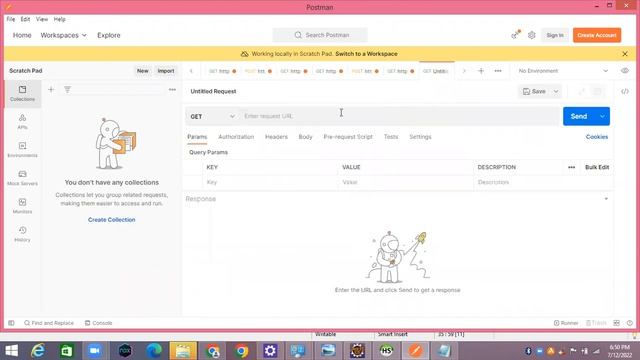The image size is (640, 360).
Task: Switch to the Headers tab
Action: pos(276,137)
